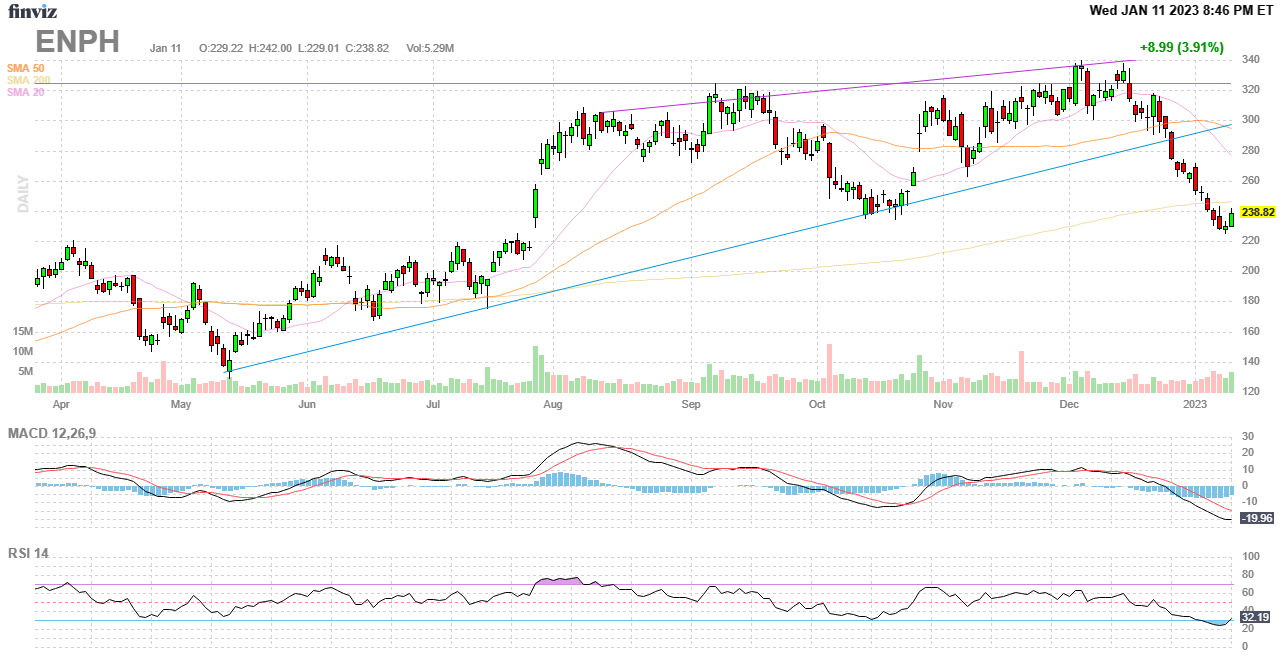Select the ENPH ticker symbol
This screenshot has width=1282, height=662.
(78, 42)
